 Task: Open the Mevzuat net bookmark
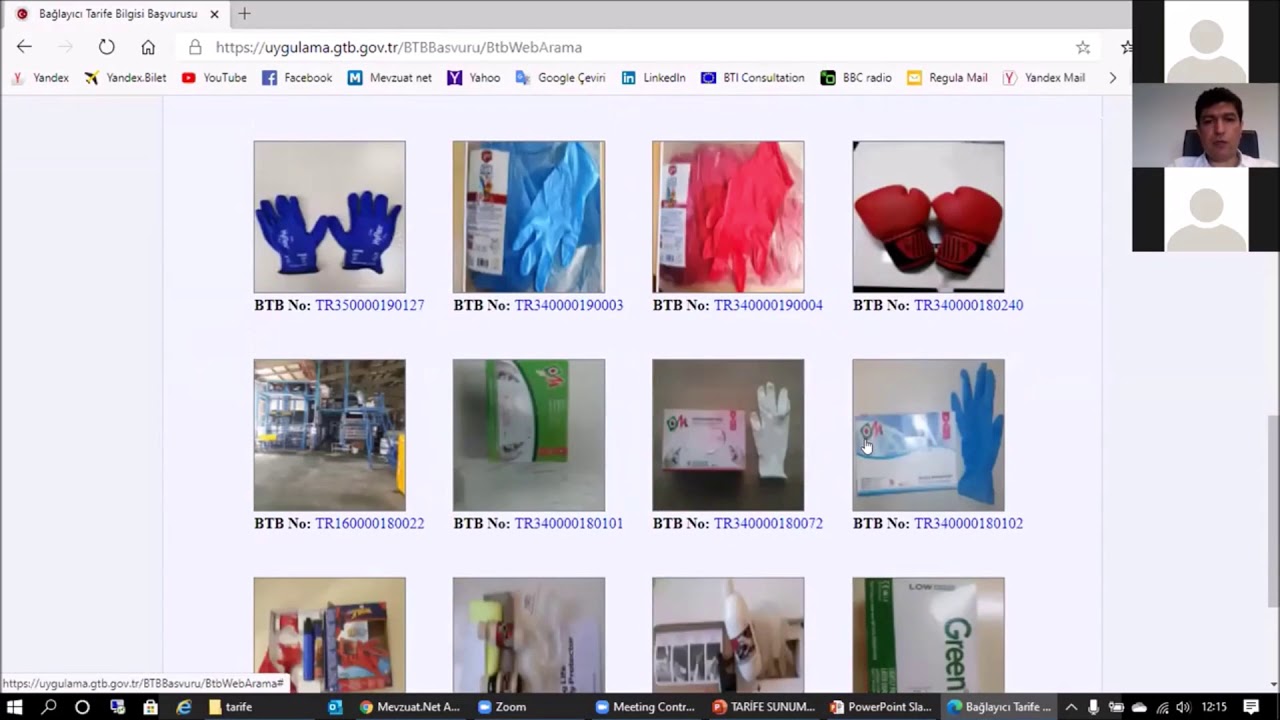[390, 77]
